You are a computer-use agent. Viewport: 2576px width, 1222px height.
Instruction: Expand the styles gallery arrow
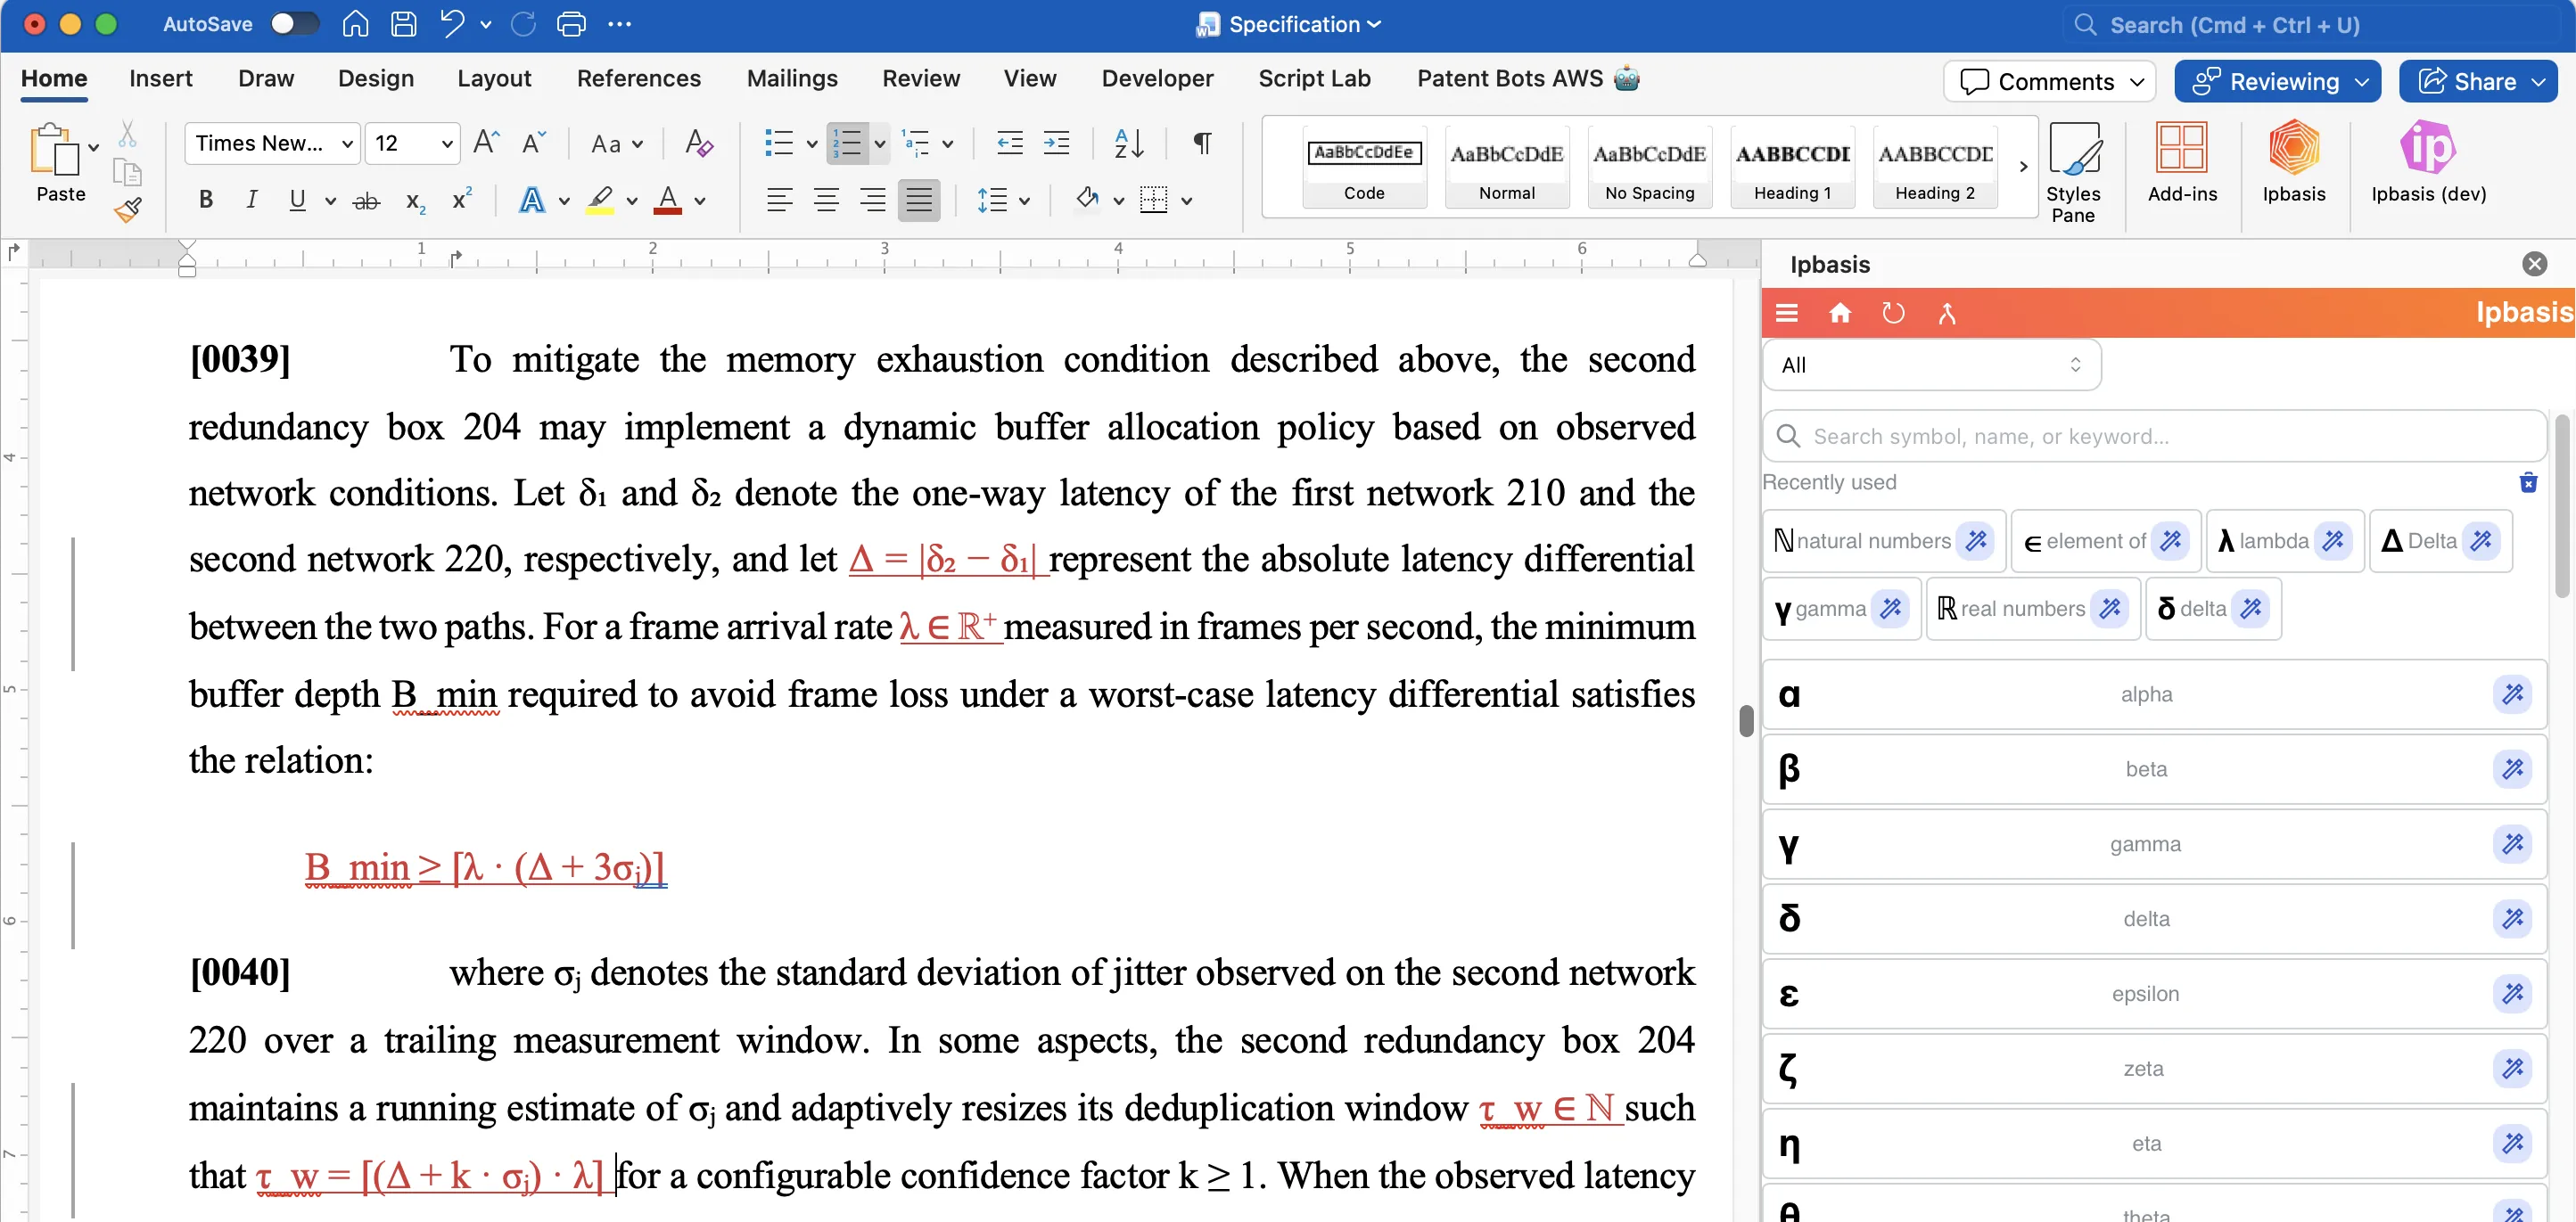click(x=2023, y=167)
